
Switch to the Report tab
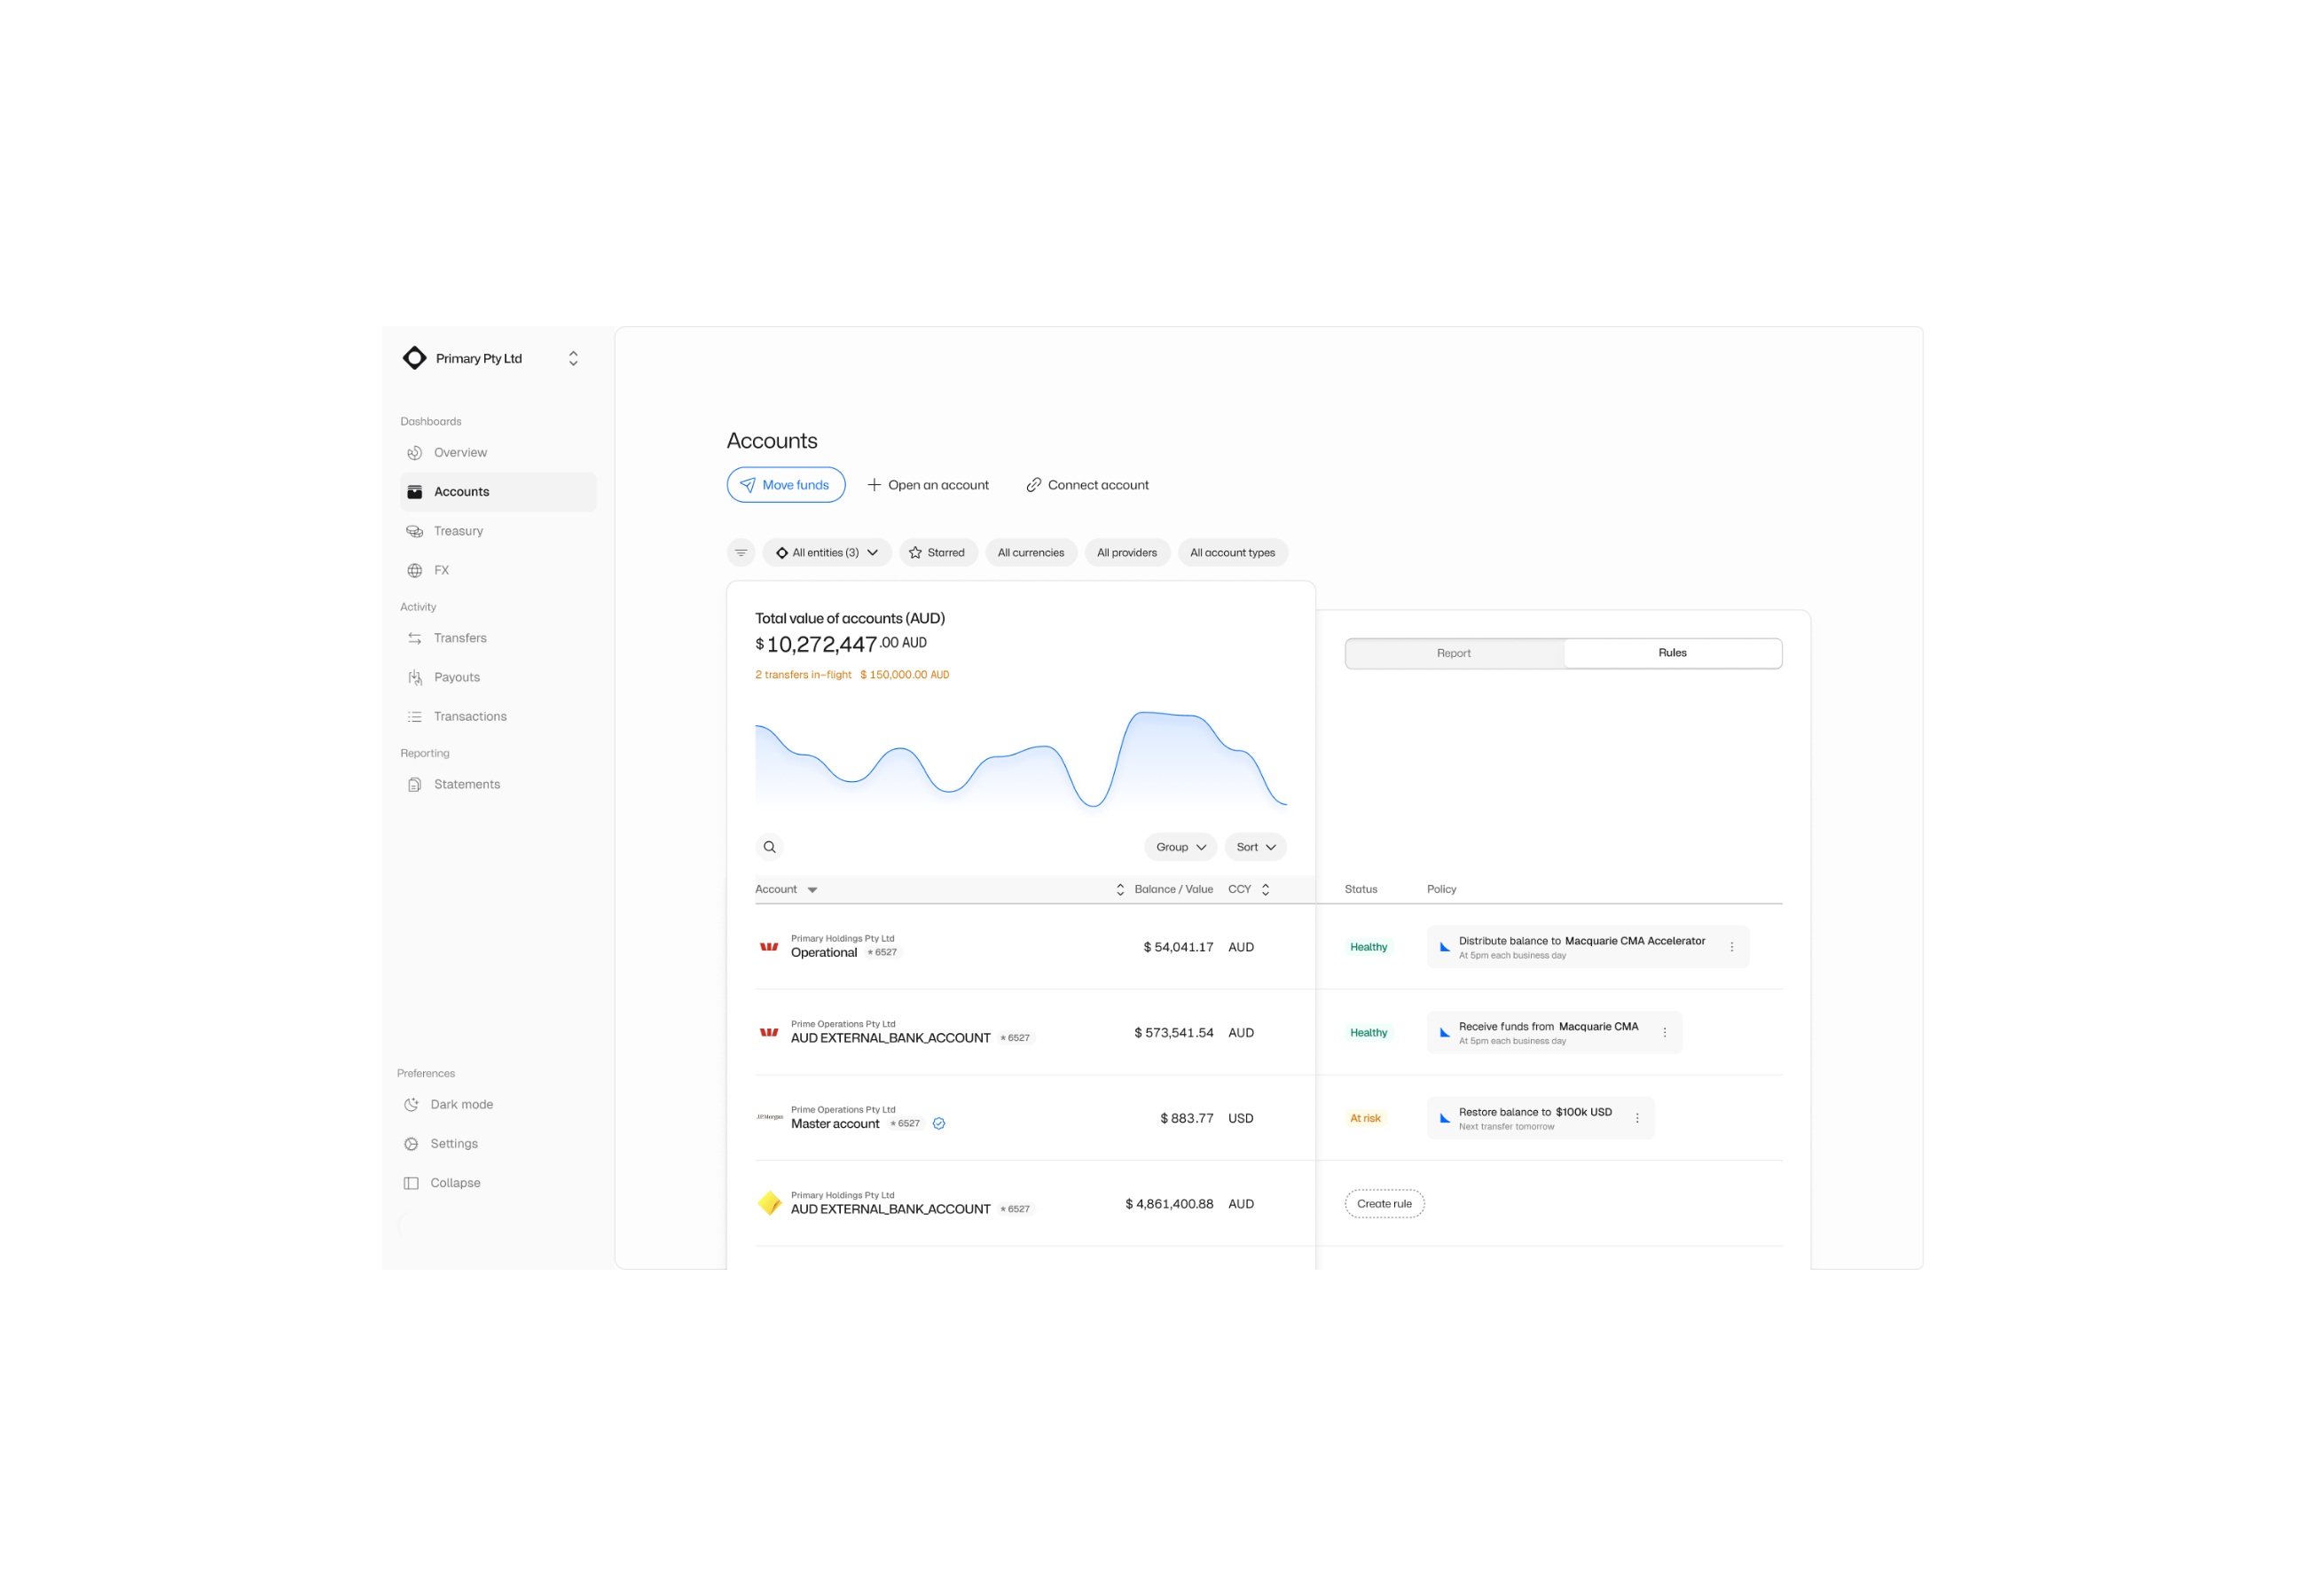1453,653
